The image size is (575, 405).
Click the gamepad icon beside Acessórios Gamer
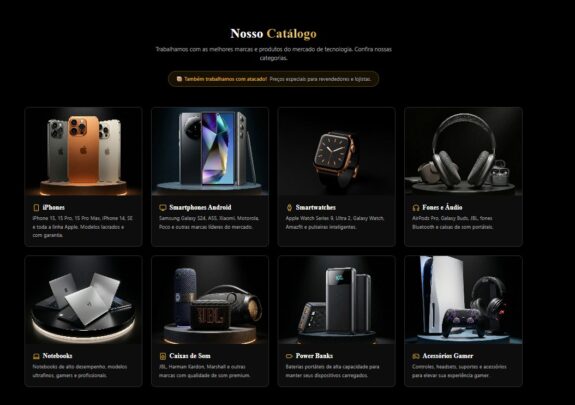click(x=416, y=356)
